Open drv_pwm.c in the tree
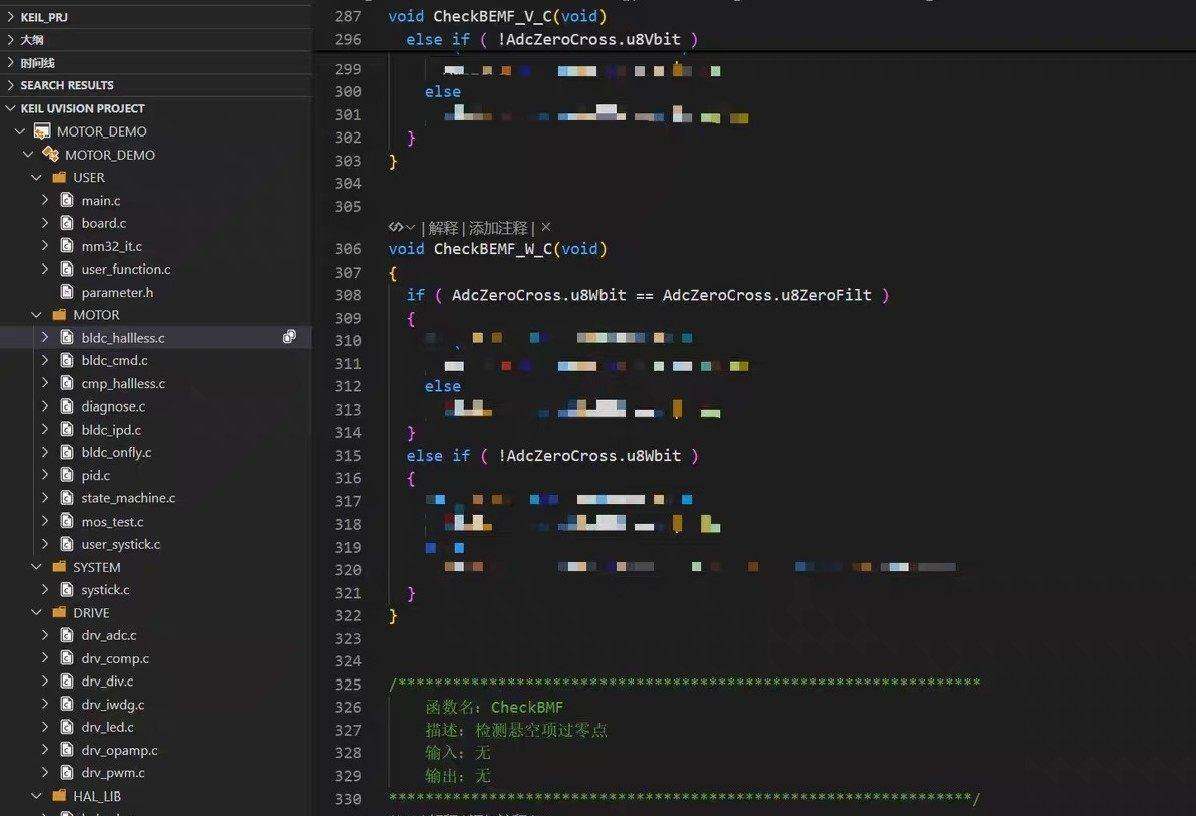1196x816 pixels. tap(113, 773)
